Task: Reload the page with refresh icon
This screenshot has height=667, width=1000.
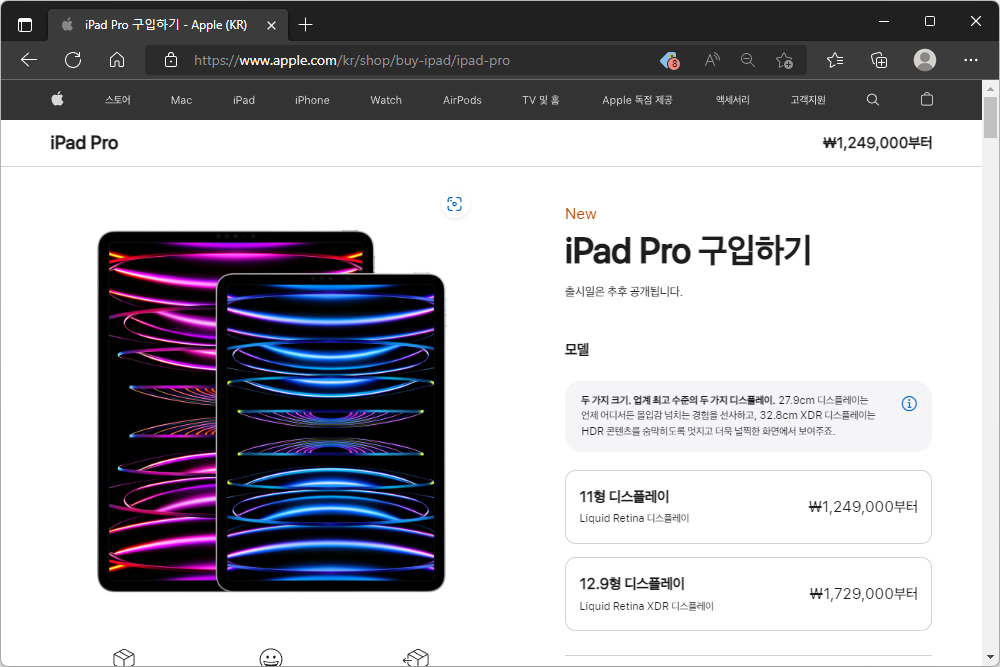Action: (73, 61)
